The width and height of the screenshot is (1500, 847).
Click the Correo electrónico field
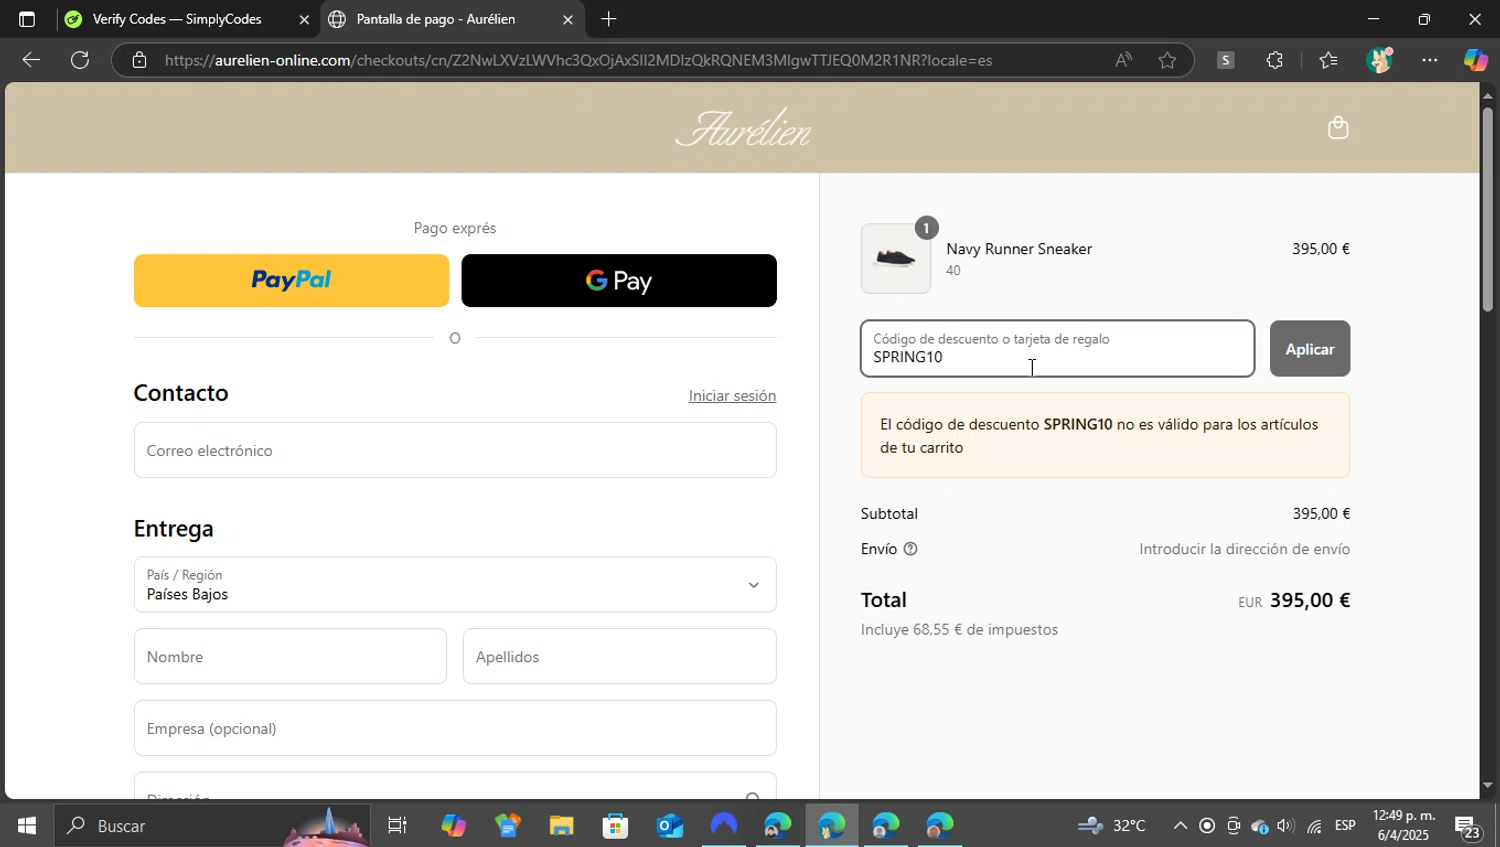[455, 450]
